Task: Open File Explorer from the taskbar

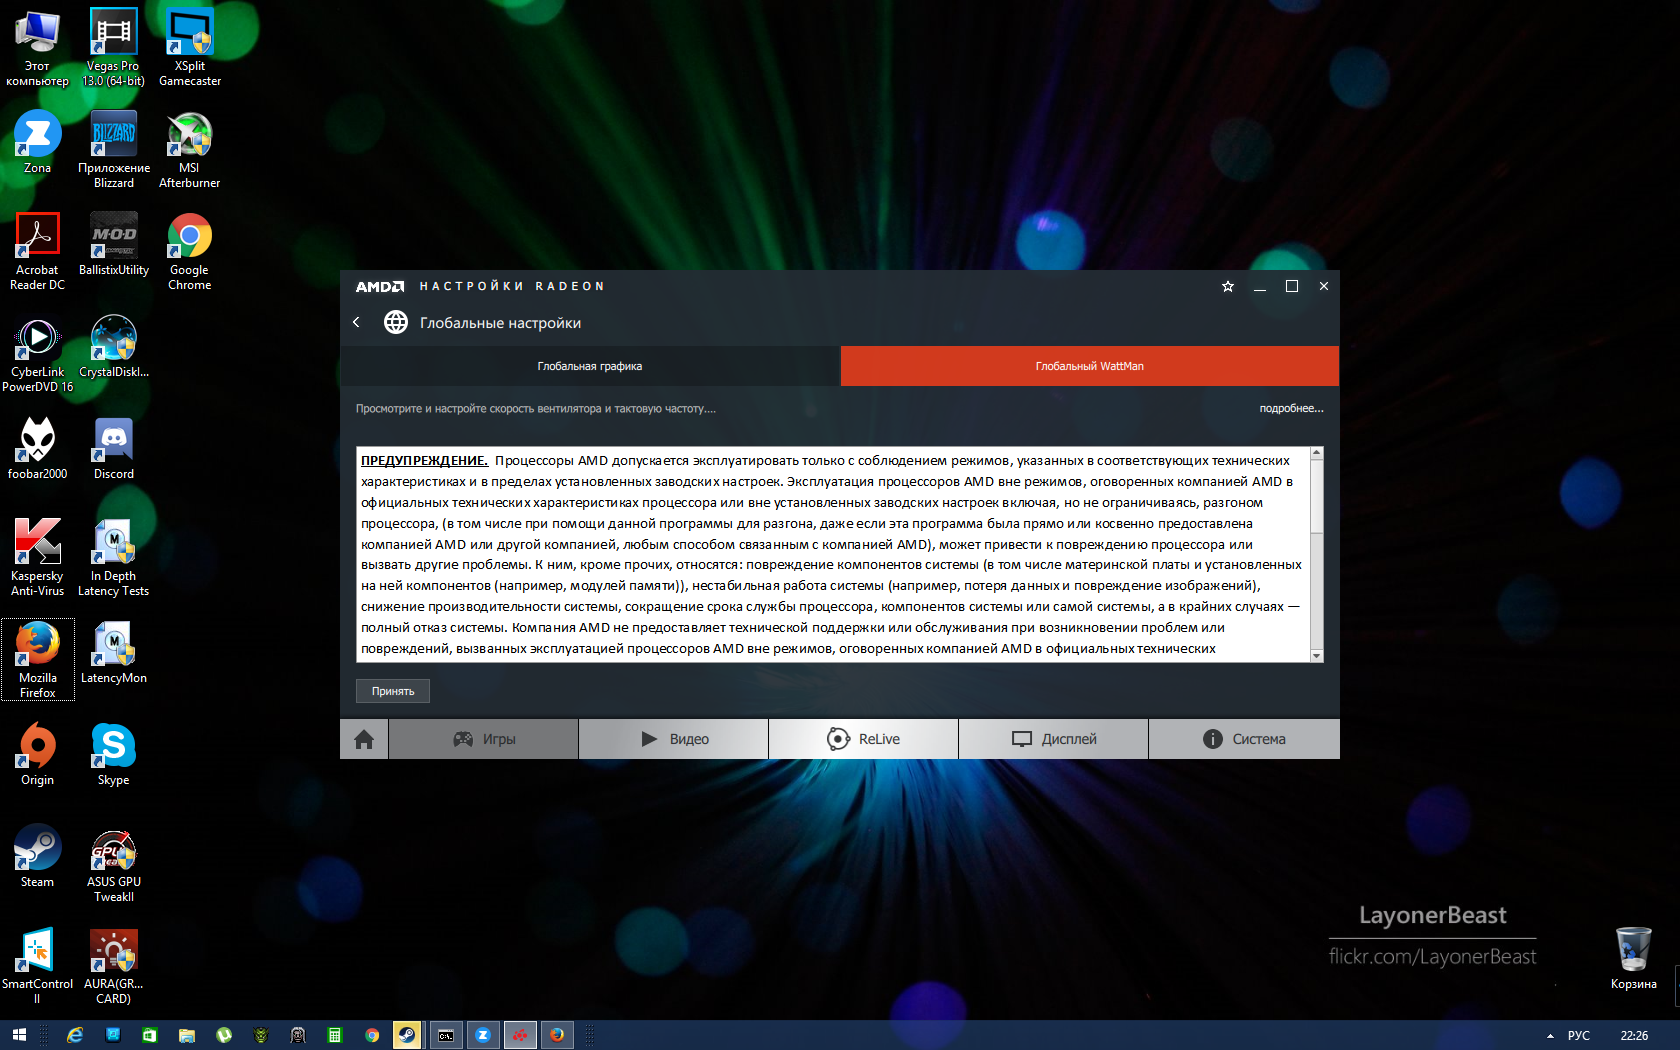Action: point(187,1035)
